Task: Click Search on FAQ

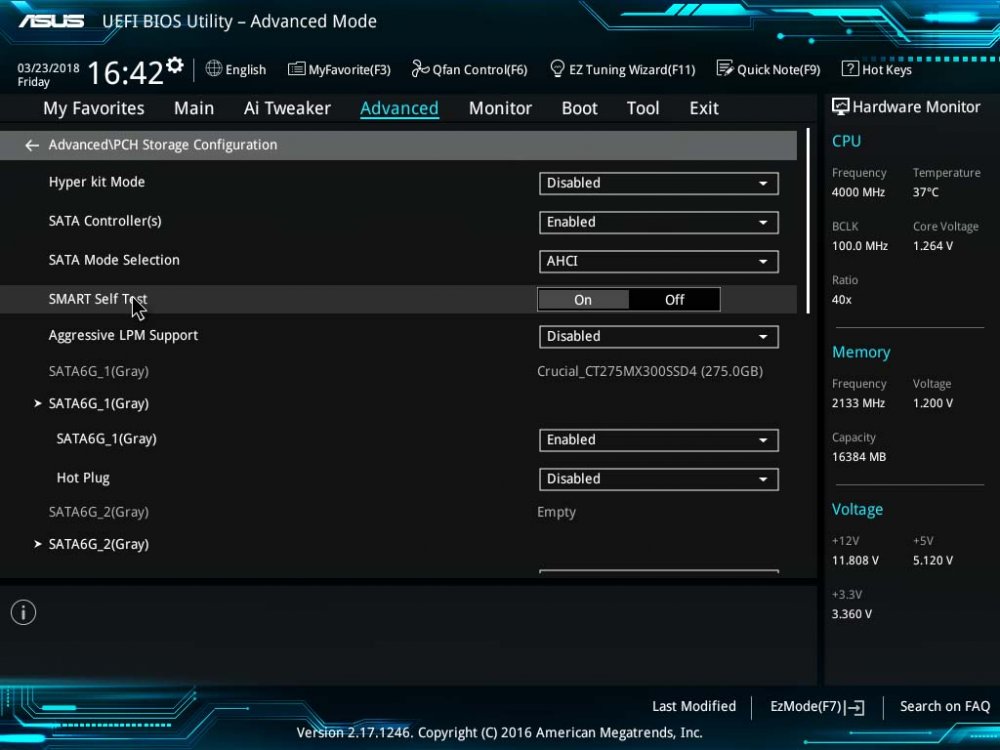Action: pyautogui.click(x=945, y=707)
